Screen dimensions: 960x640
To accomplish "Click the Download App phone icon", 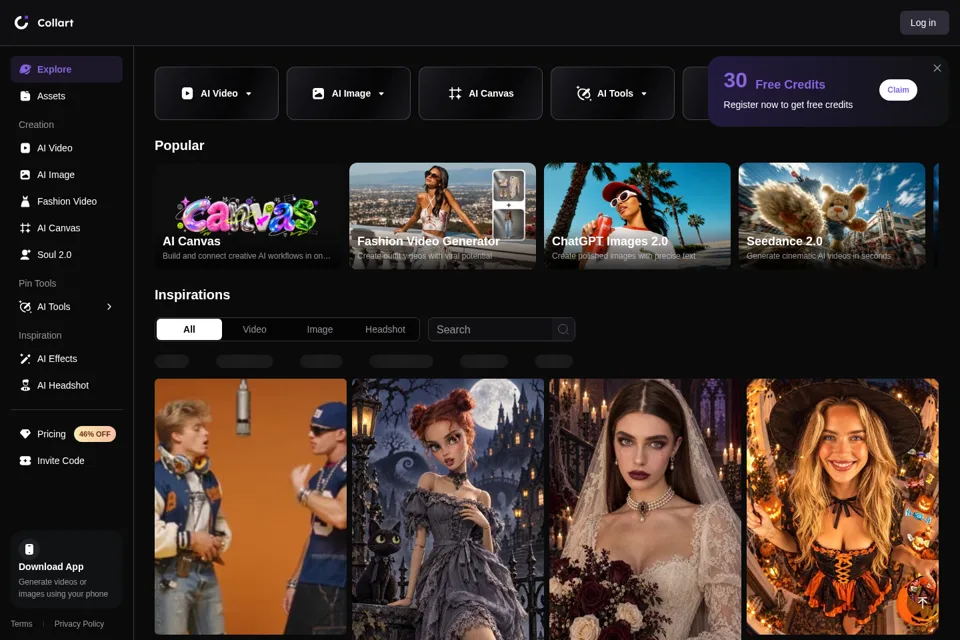I will 29,549.
